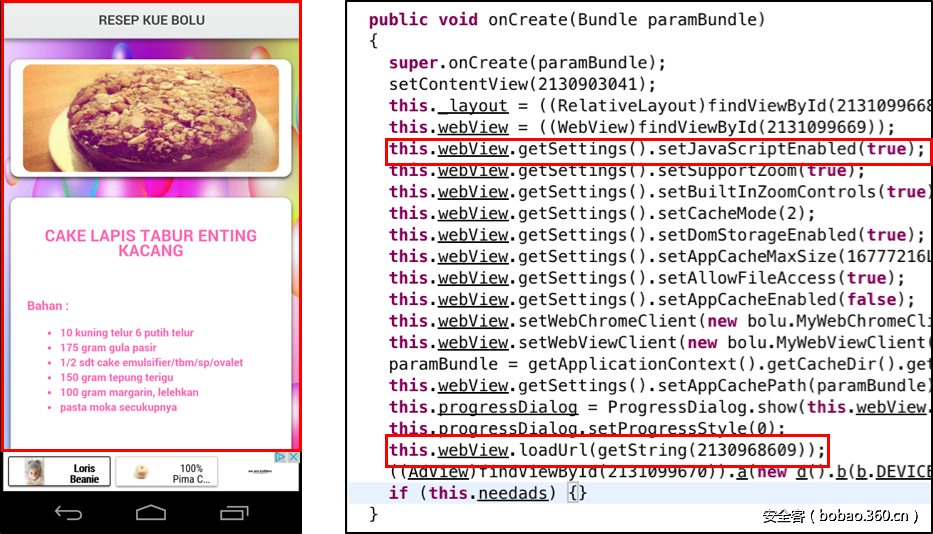The image size is (933, 534).
Task: Tap the Android back navigation icon
Action: 69,513
